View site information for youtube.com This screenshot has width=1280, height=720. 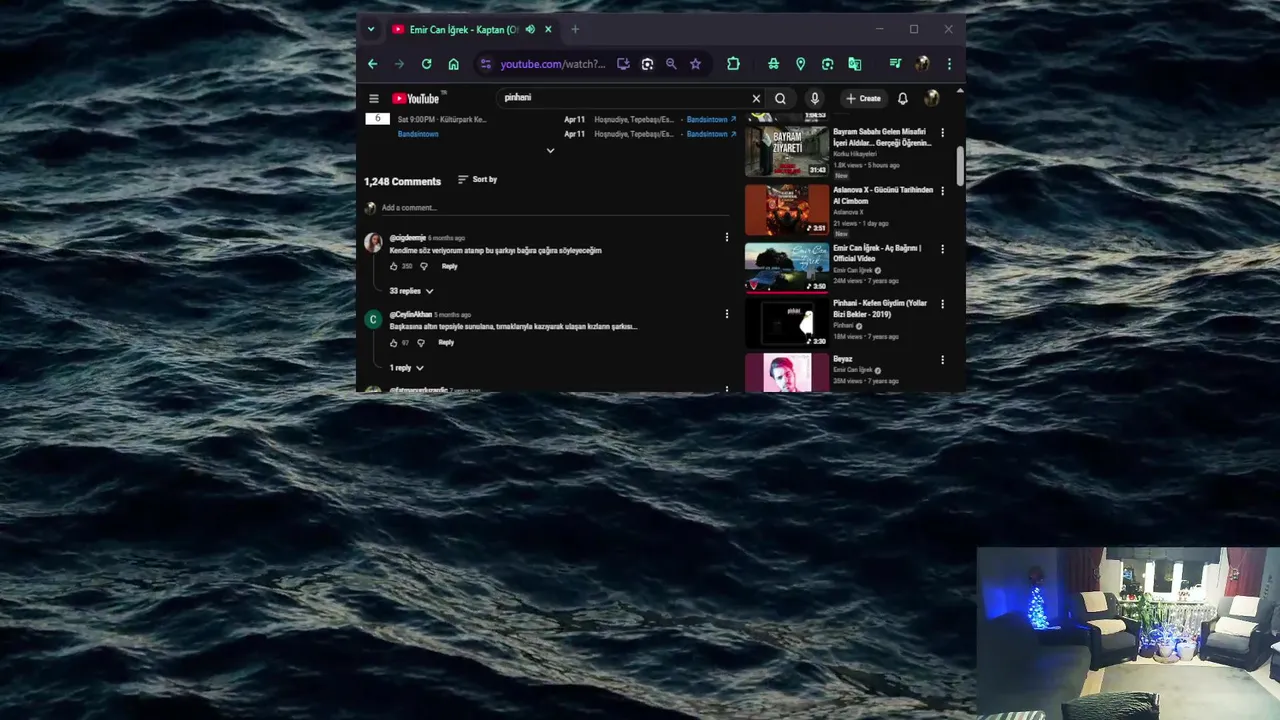[486, 64]
